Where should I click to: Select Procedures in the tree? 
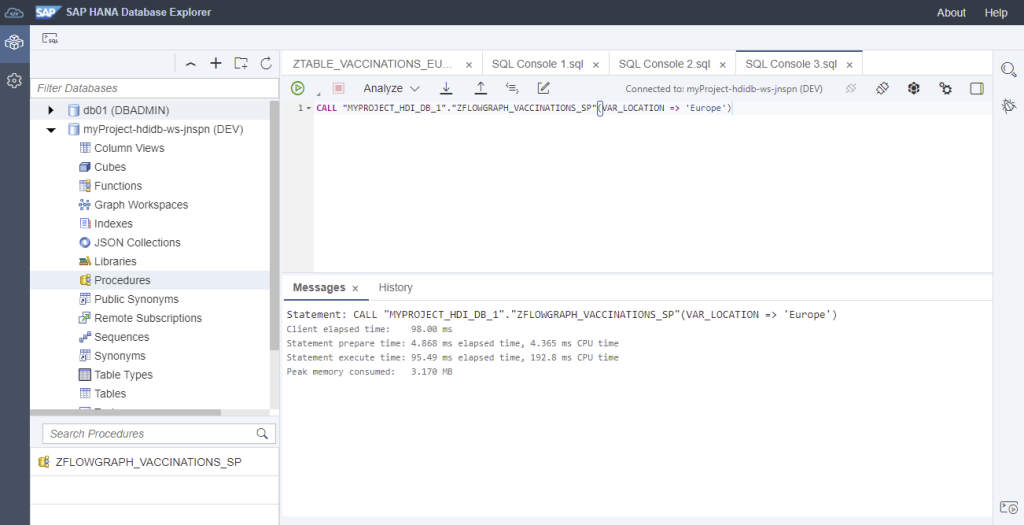pyautogui.click(x=122, y=280)
